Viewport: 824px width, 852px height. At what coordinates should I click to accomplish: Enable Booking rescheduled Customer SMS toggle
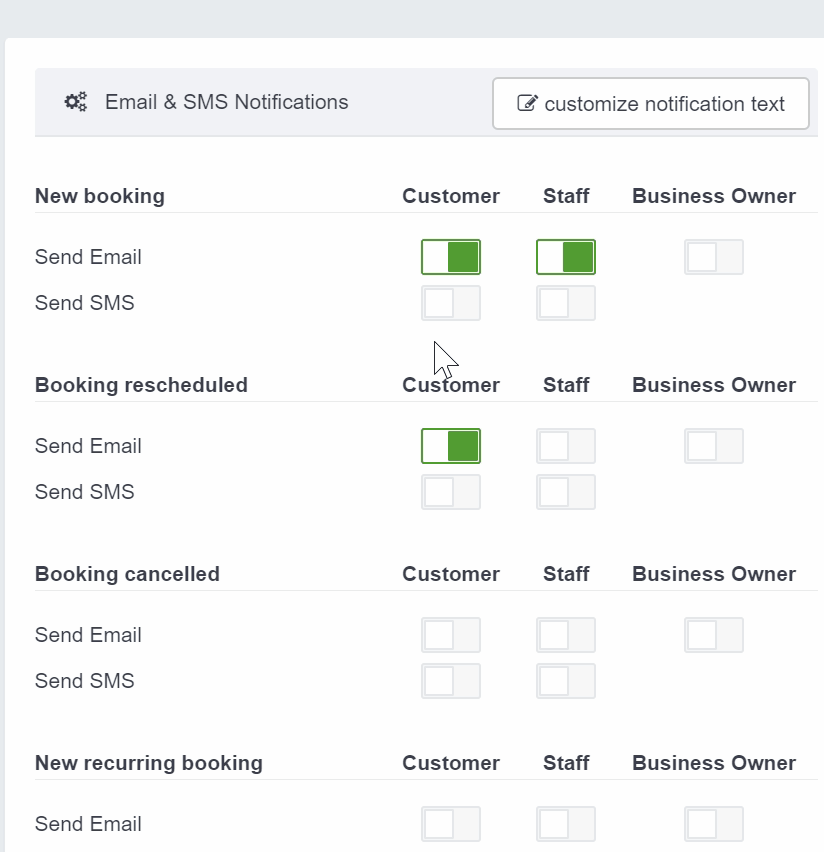[451, 492]
